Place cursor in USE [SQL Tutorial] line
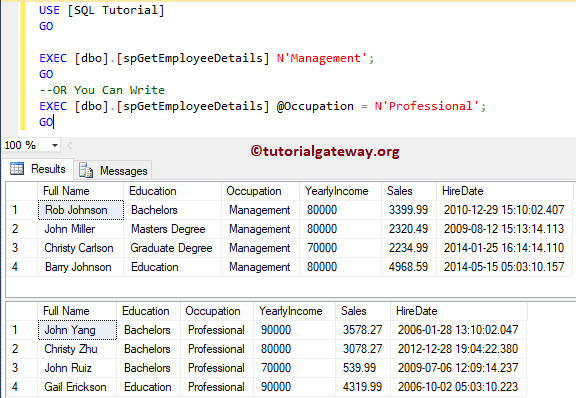 coord(102,10)
